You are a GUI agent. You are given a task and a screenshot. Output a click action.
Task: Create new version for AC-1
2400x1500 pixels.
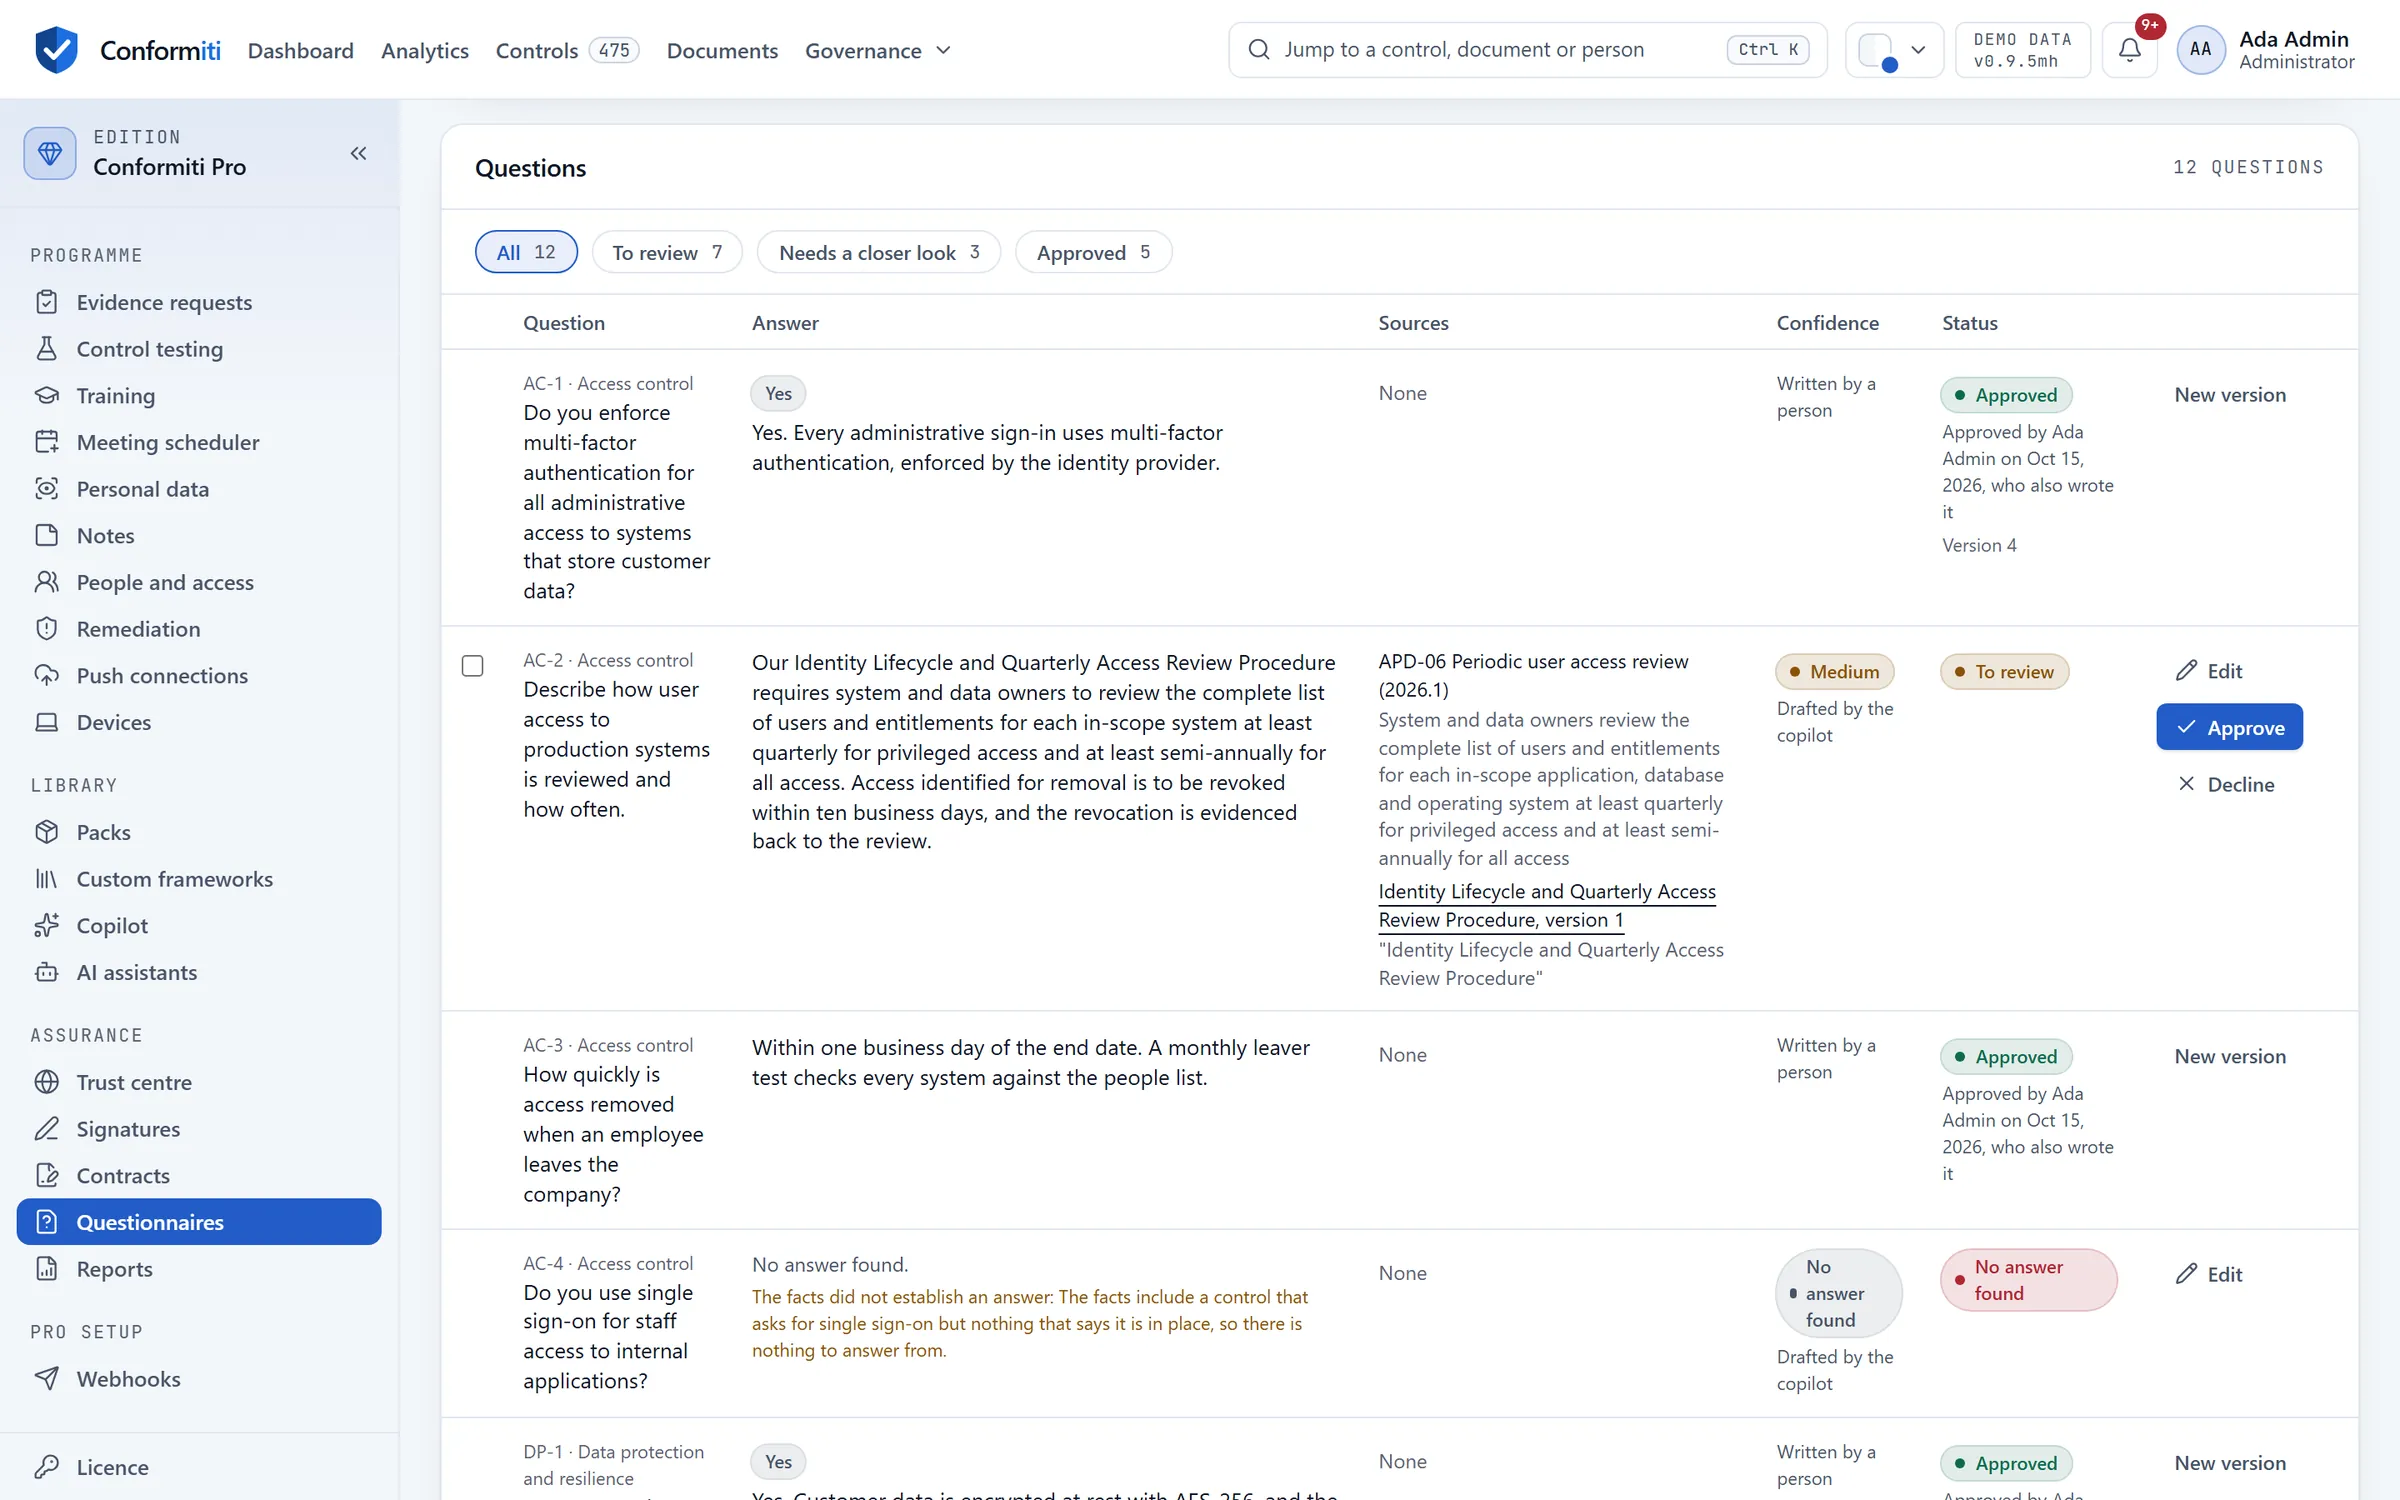[x=2230, y=395]
